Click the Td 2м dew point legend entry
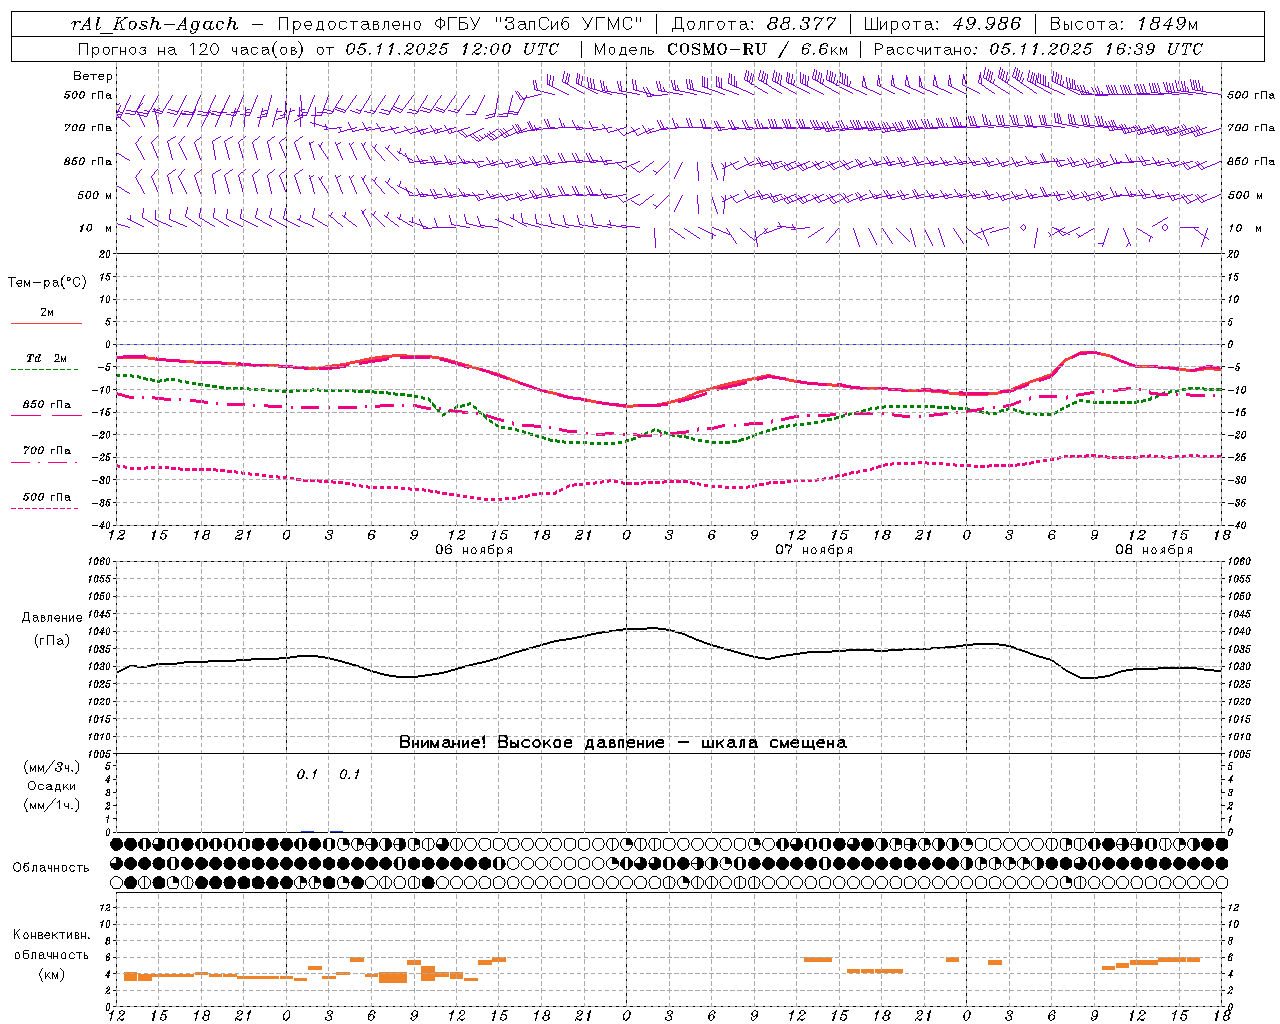Screen dimensions: 1280x1024 point(47,358)
